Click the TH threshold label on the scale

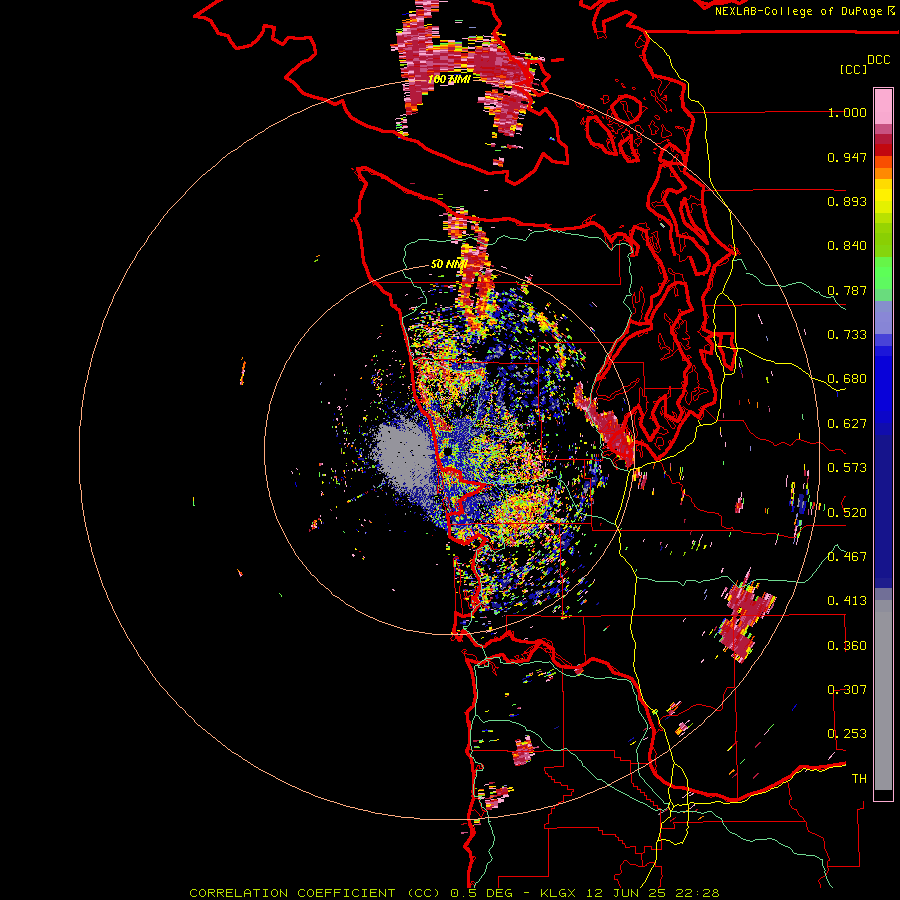point(859,779)
